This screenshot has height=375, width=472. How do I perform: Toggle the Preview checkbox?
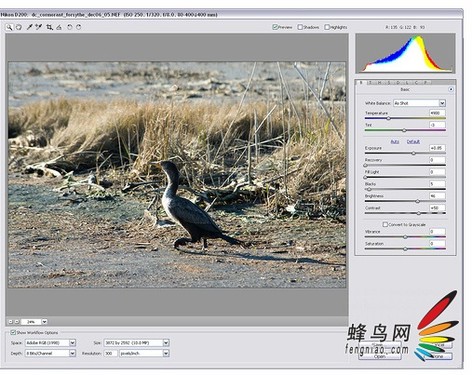(x=275, y=27)
